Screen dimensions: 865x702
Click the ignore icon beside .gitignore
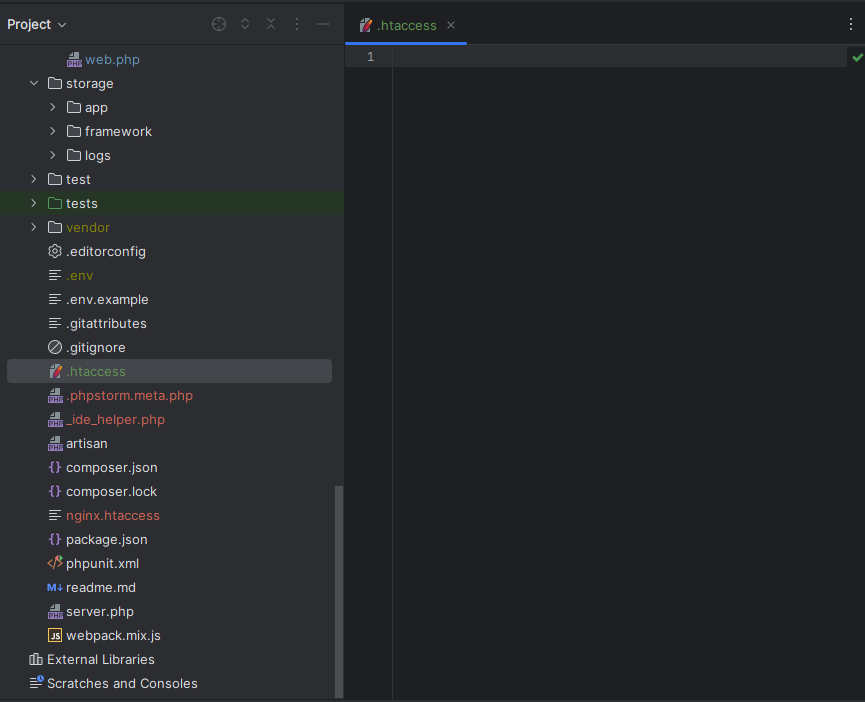coord(55,347)
